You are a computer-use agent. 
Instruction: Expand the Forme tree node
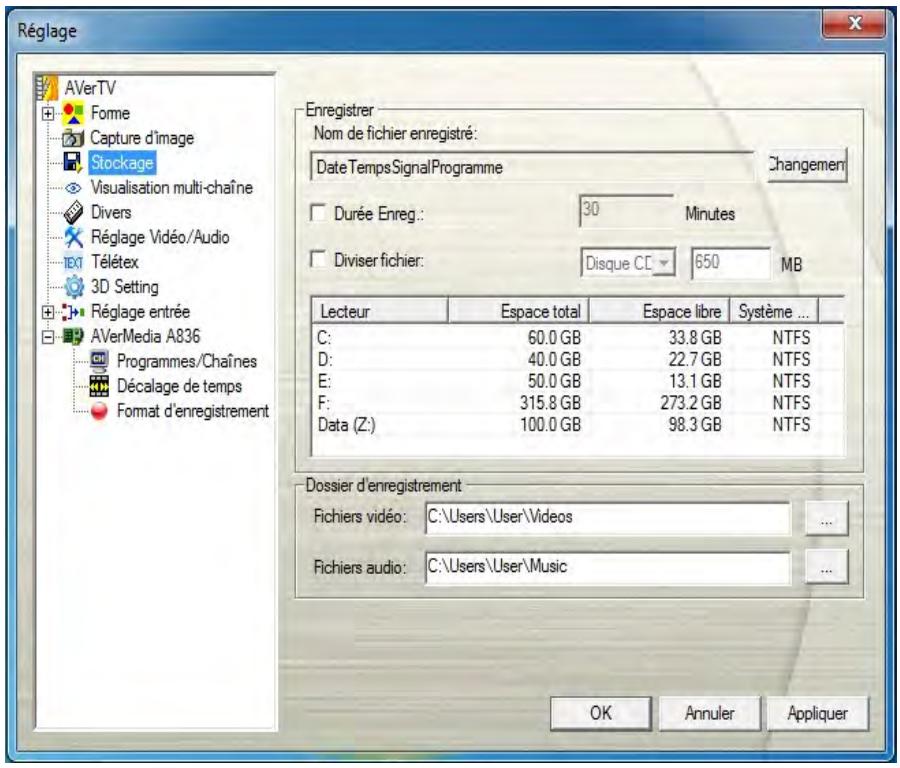point(48,114)
